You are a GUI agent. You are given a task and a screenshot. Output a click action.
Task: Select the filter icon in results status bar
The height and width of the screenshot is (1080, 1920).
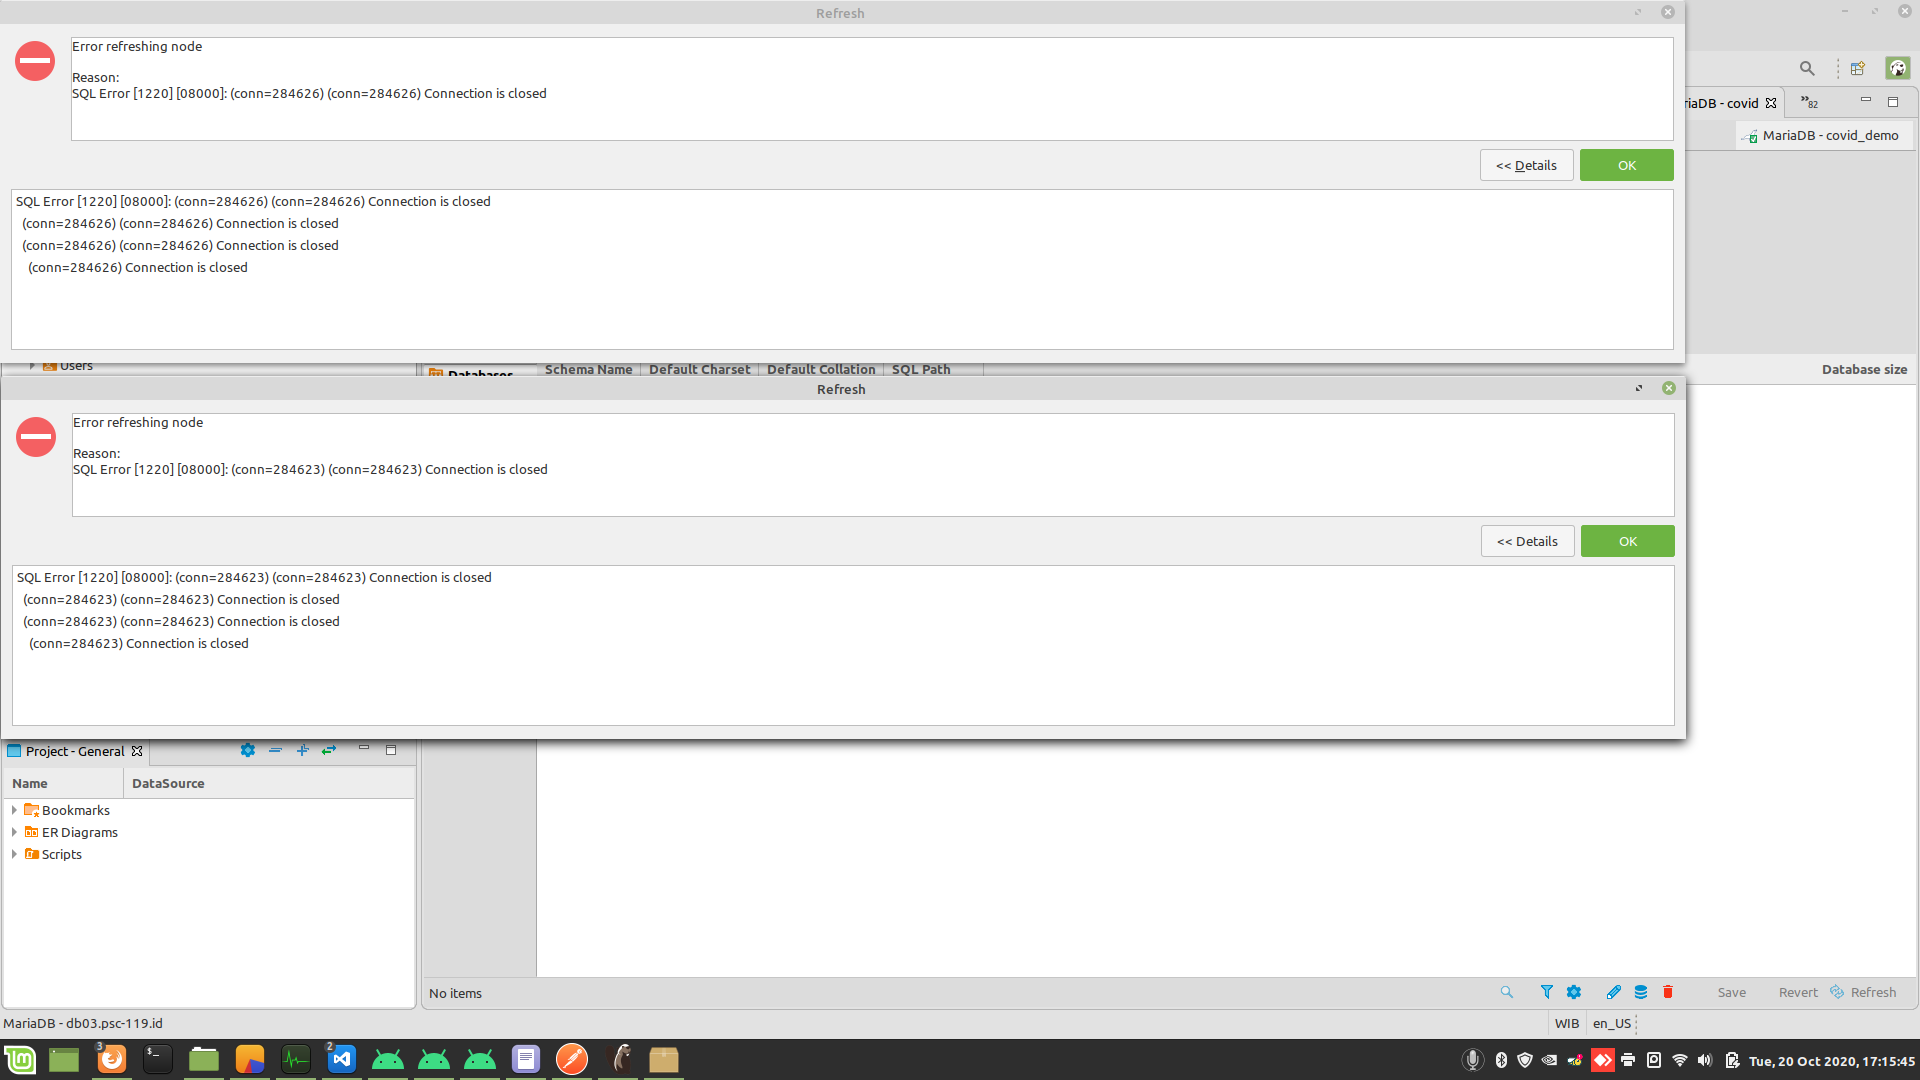point(1547,991)
